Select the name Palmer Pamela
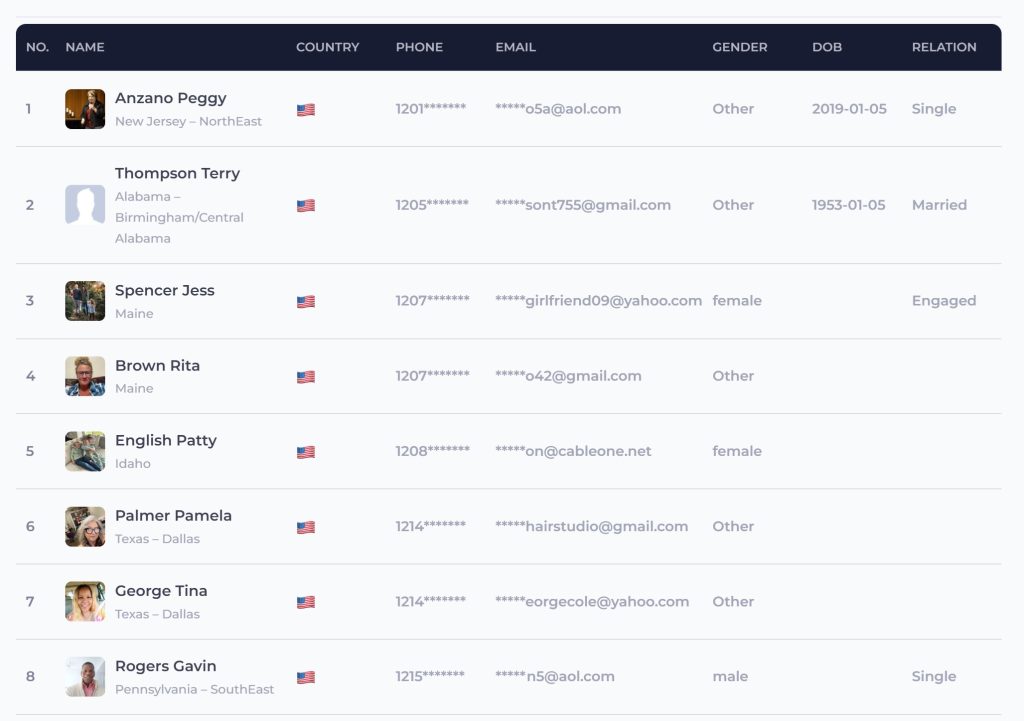Image resolution: width=1024 pixels, height=721 pixels. [x=173, y=515]
